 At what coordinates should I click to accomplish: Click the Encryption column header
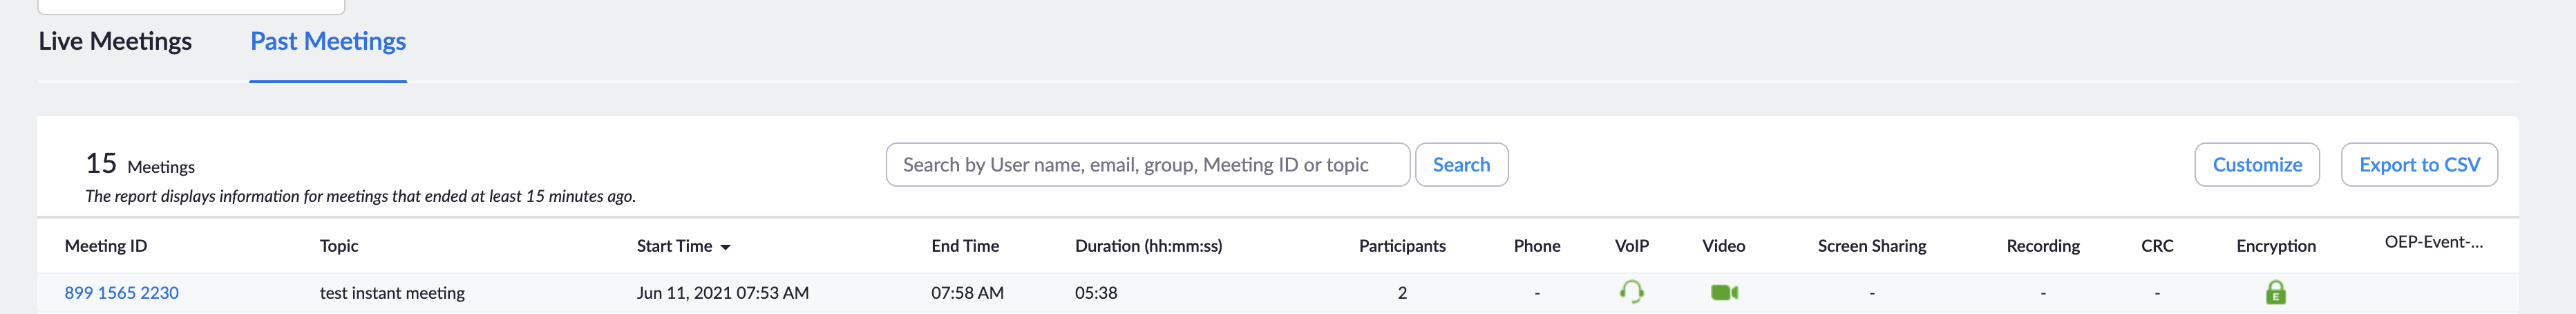tap(2275, 246)
